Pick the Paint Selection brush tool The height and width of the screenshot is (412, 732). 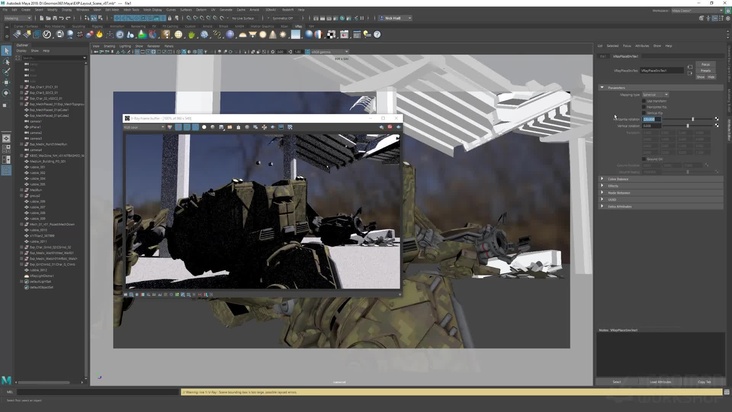6,72
